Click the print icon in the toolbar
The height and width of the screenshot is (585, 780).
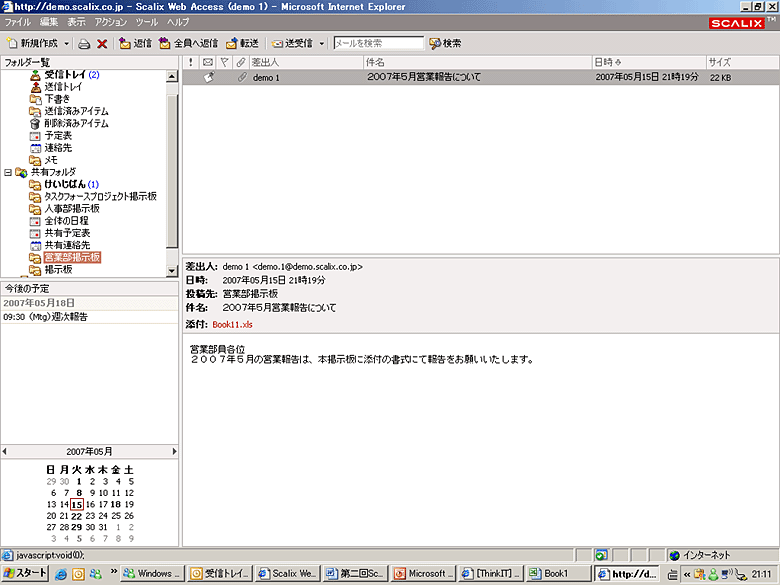click(x=84, y=44)
